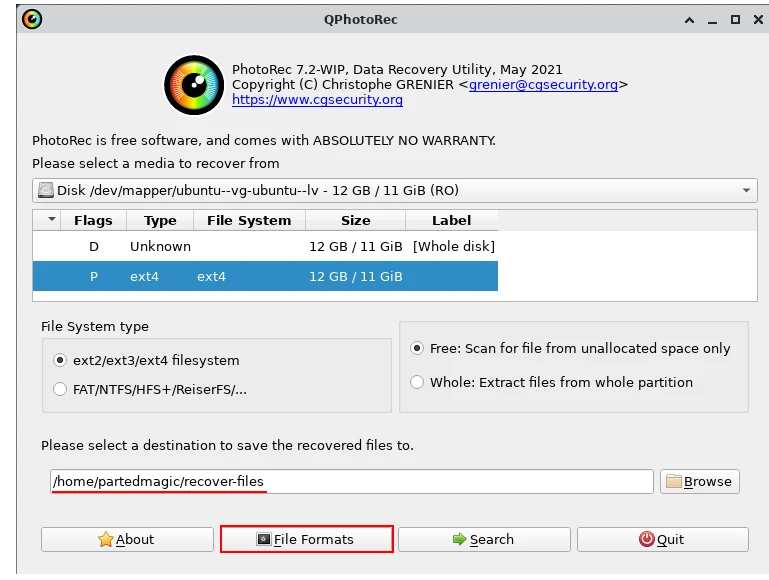Open the cgsecurity.org website link
769x580 pixels.
click(x=317, y=100)
